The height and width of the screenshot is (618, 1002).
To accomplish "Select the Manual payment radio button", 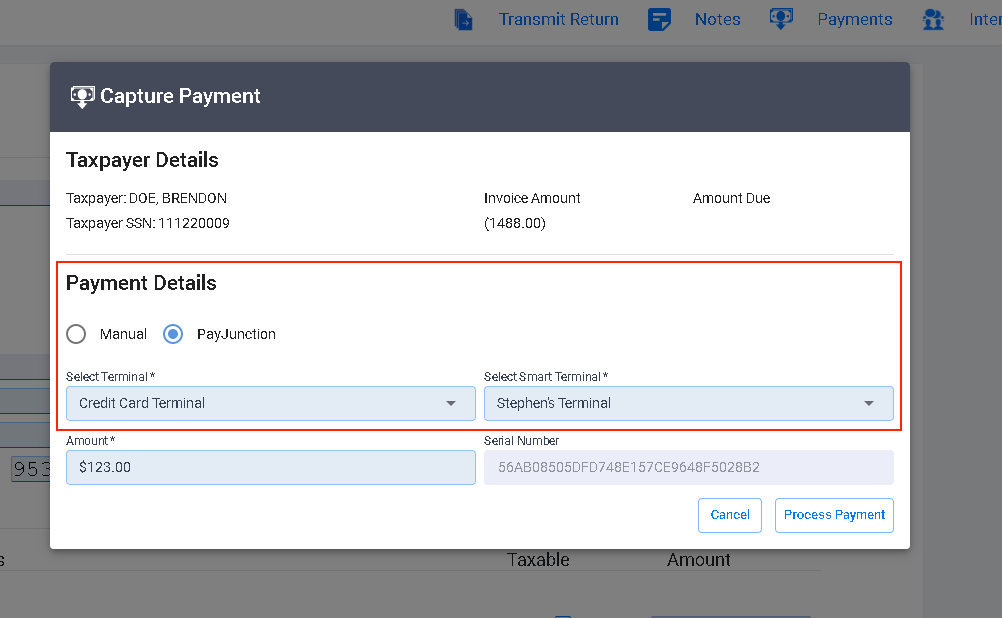I will pyautogui.click(x=76, y=334).
